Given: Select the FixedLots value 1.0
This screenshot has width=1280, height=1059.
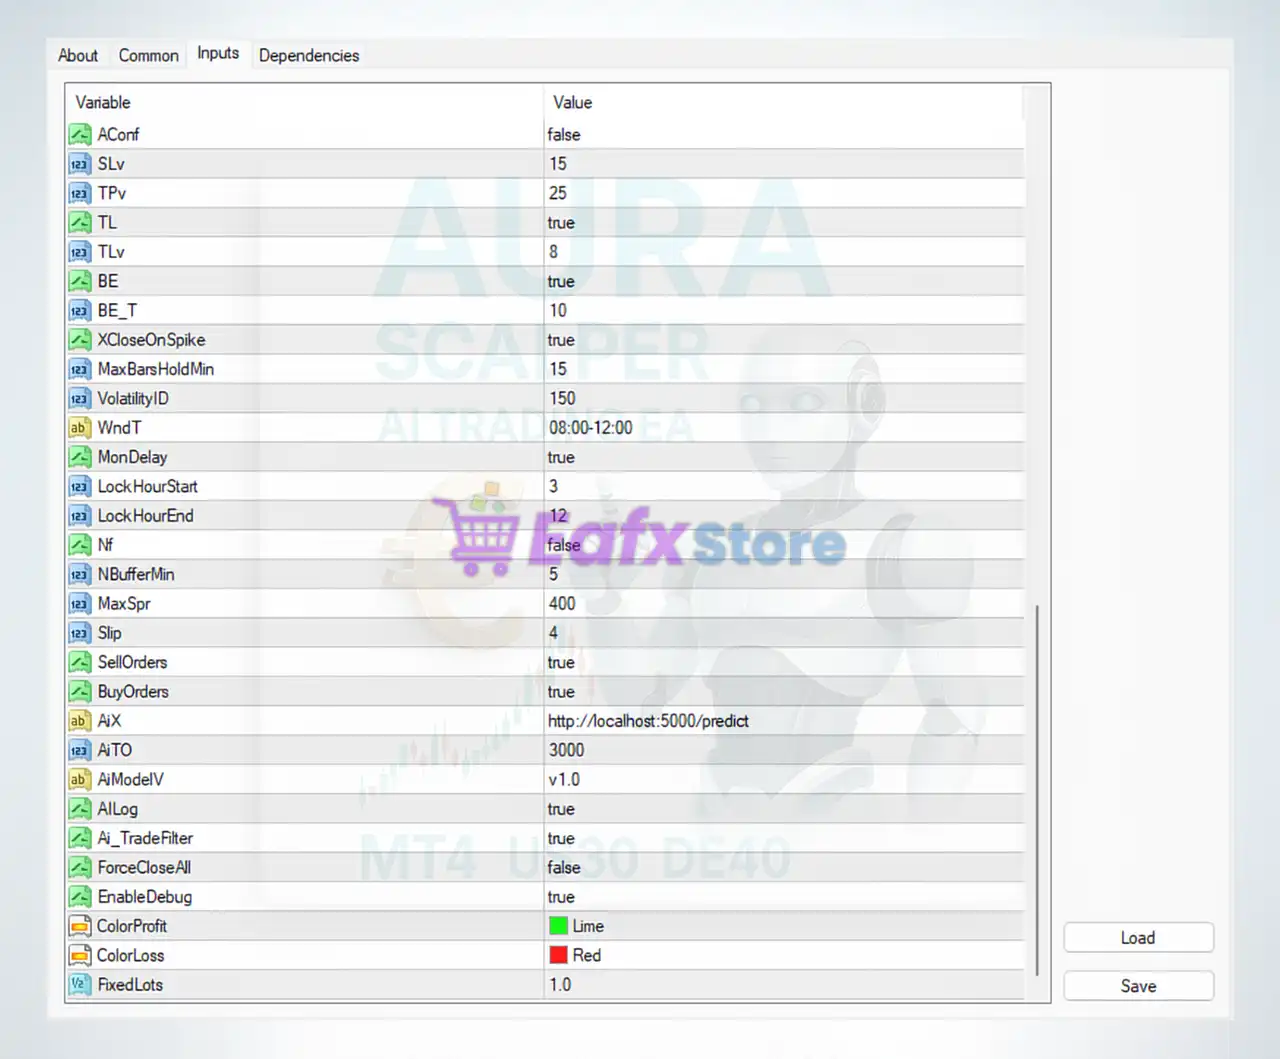Looking at the screenshot, I should tap(560, 985).
